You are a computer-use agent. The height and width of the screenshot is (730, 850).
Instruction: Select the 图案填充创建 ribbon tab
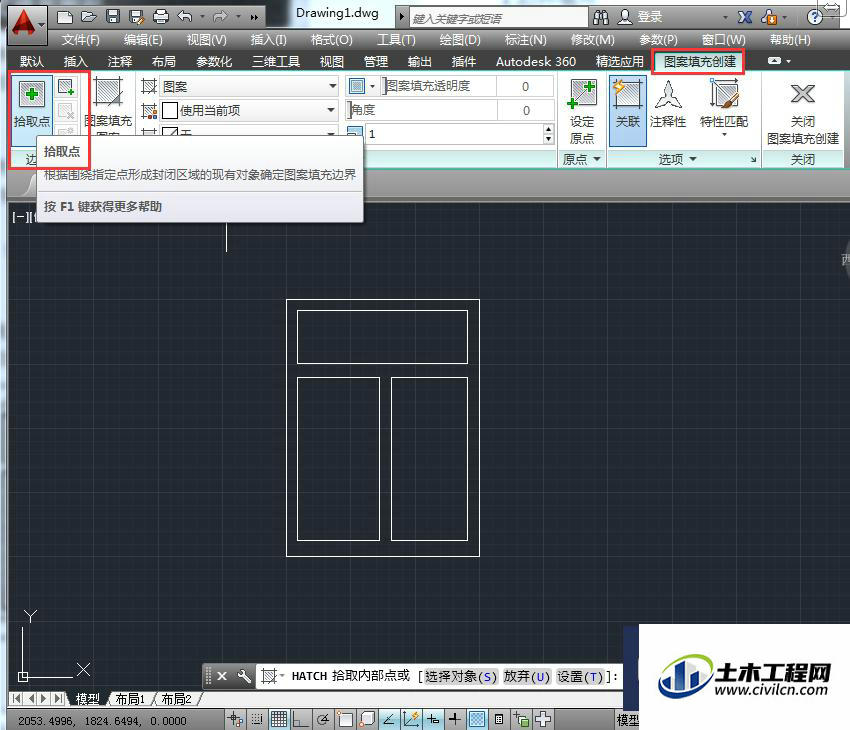point(699,62)
